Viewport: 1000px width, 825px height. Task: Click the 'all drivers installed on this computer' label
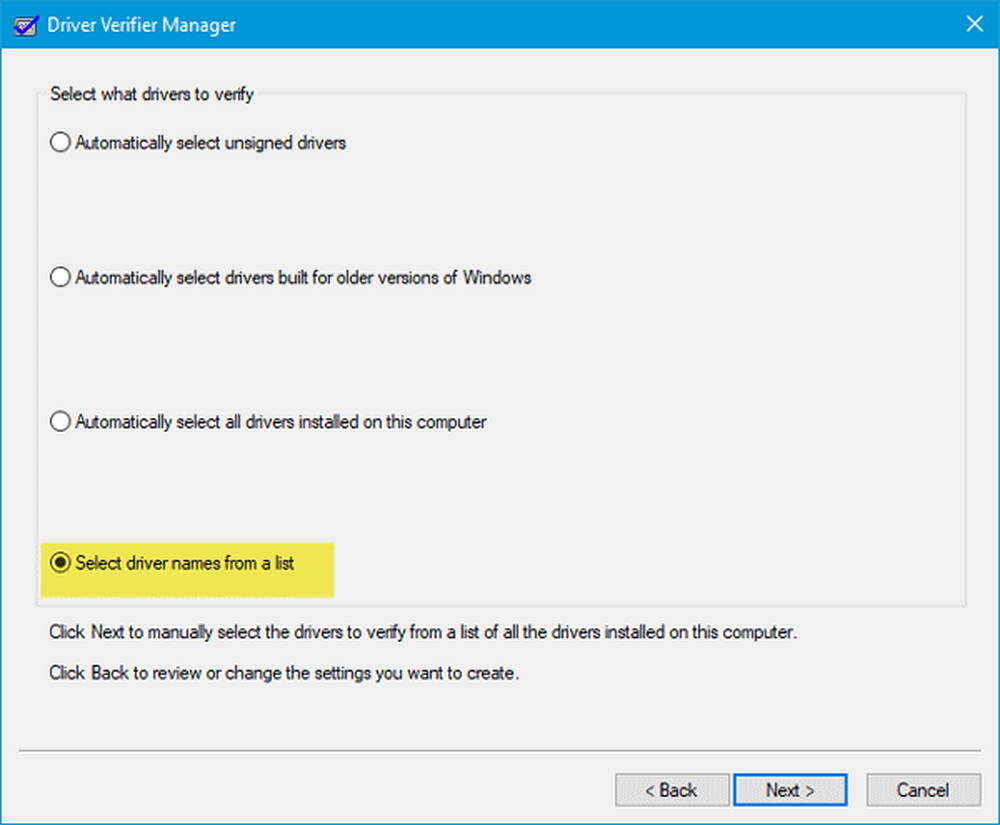[281, 422]
